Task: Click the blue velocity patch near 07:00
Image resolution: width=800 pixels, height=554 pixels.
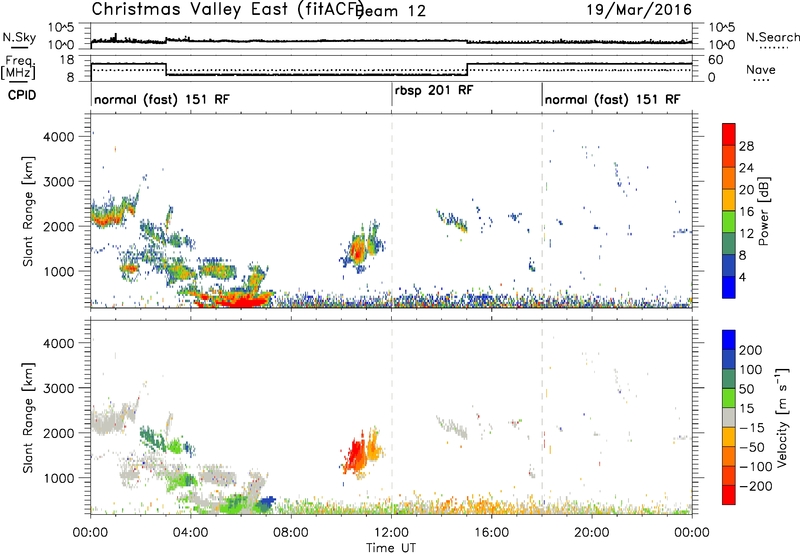Action: (266, 503)
